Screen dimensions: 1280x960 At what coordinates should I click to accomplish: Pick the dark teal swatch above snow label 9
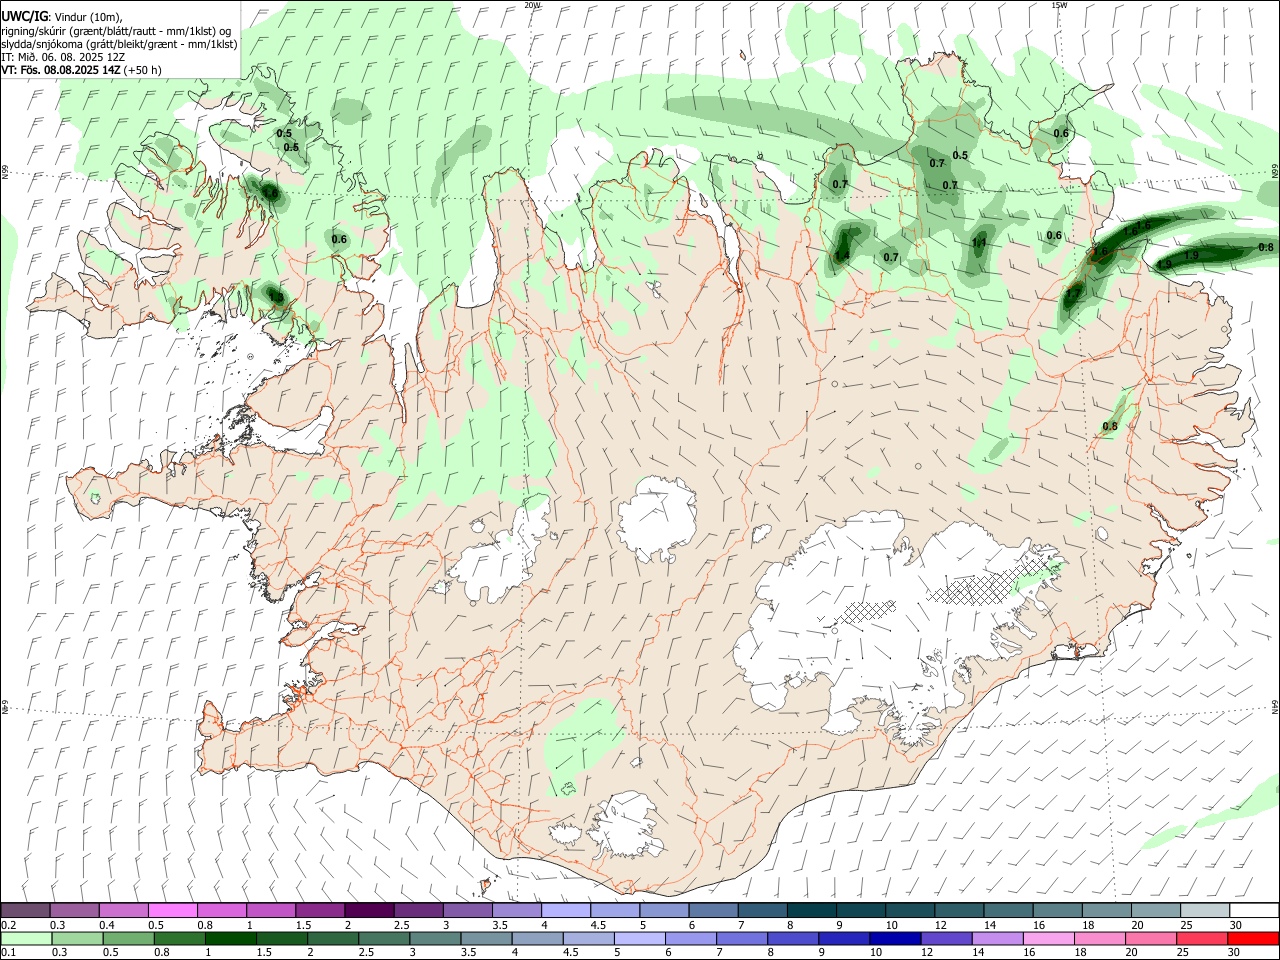860,910
